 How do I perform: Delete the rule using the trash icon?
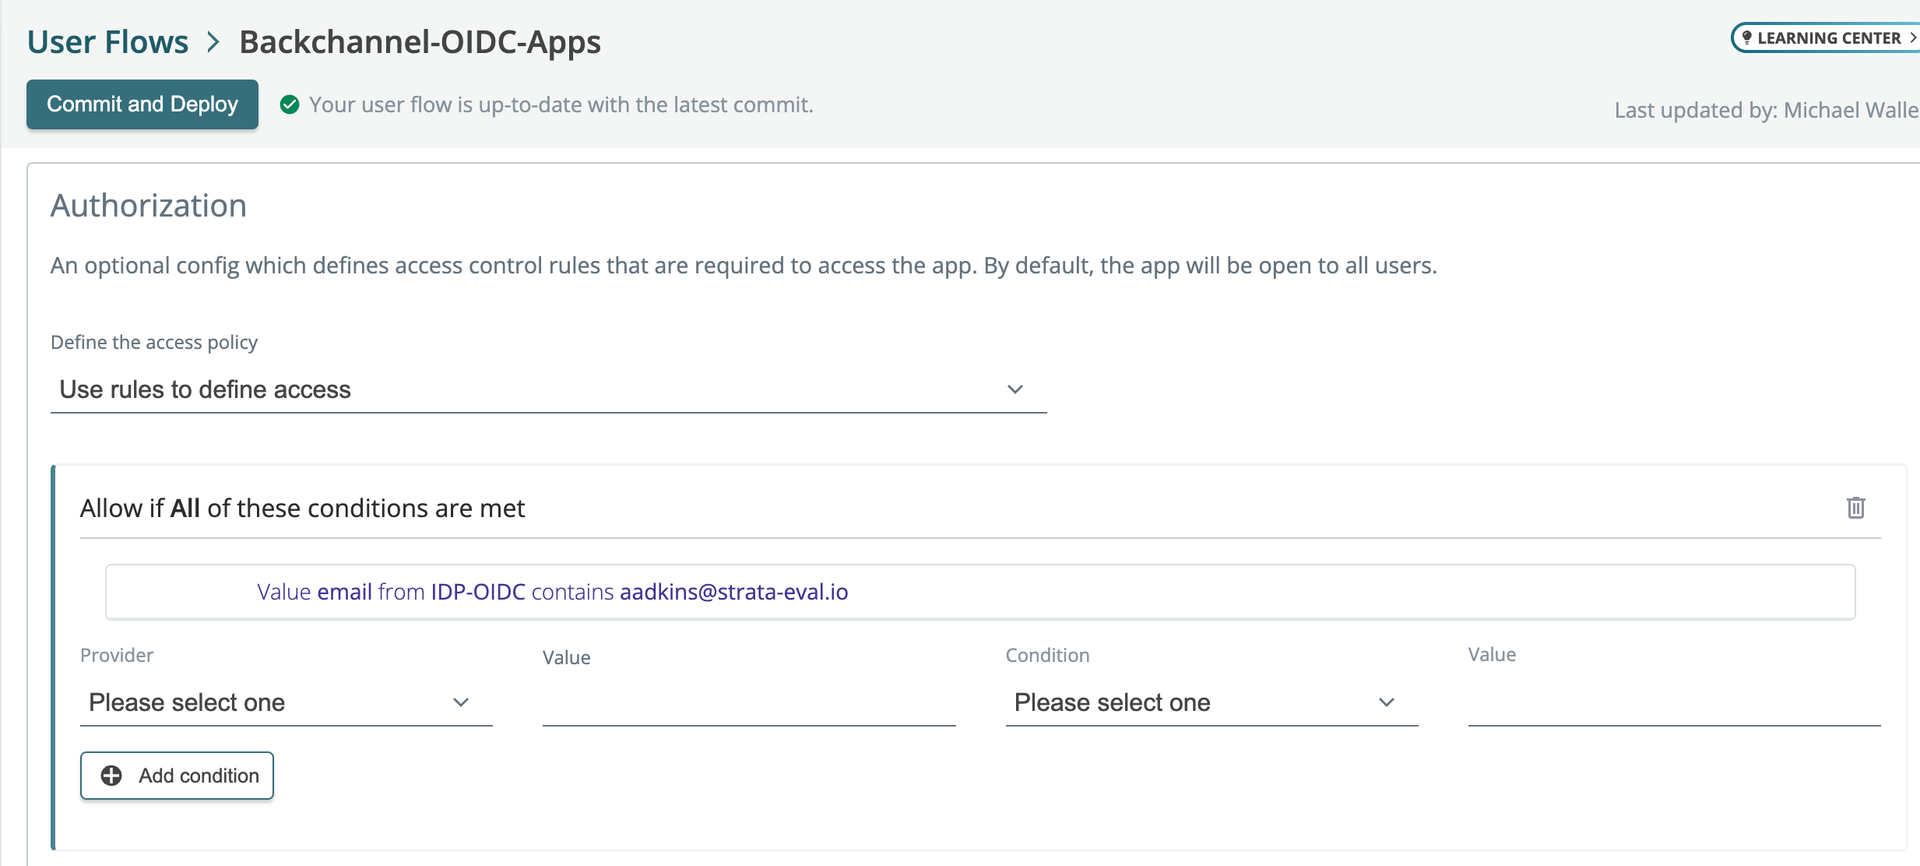(x=1855, y=508)
